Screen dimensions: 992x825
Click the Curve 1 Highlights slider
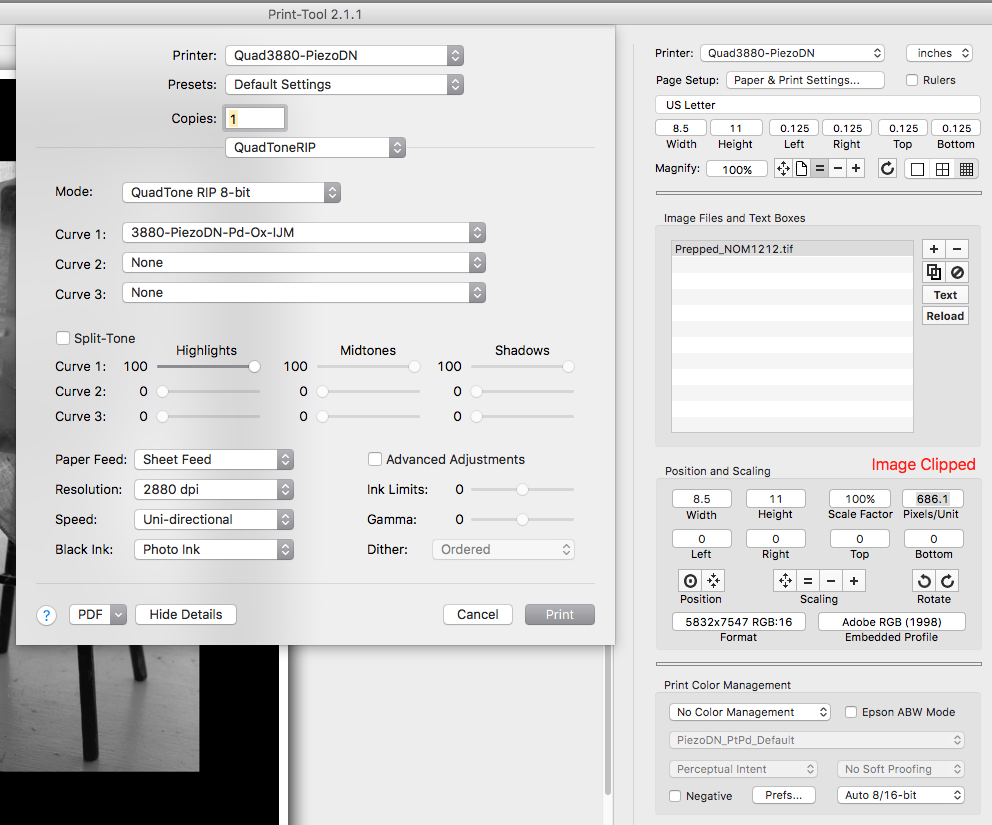tap(254, 367)
